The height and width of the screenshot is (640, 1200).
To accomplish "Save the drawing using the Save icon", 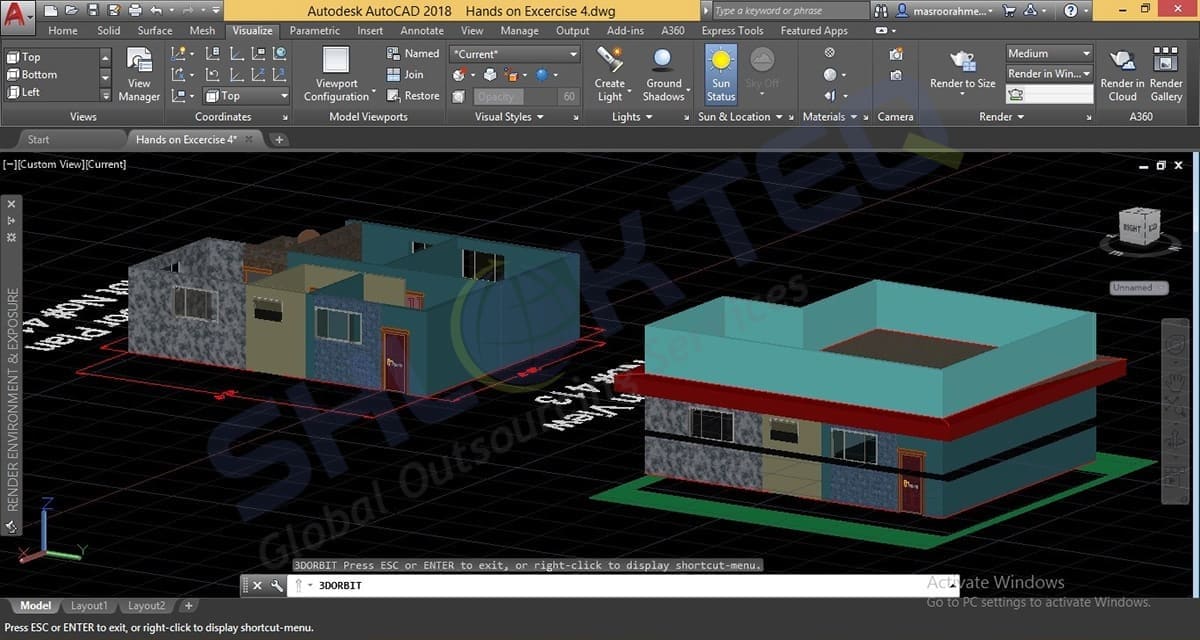I will (92, 10).
